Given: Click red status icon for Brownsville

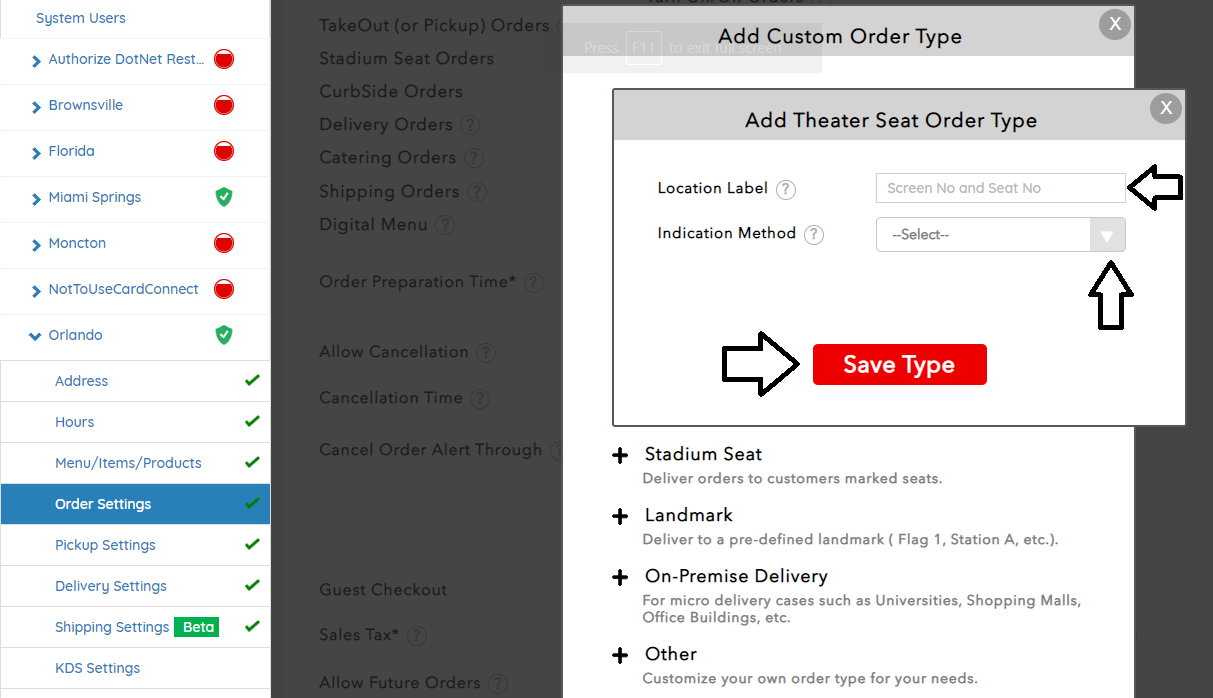Looking at the screenshot, I should pyautogui.click(x=224, y=105).
